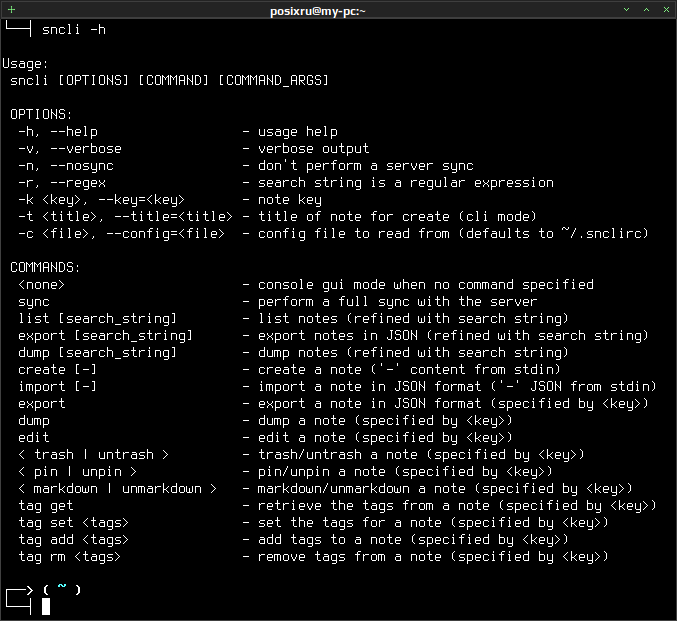
Task: Click the '-v, --verbose' option
Action: 70,149
